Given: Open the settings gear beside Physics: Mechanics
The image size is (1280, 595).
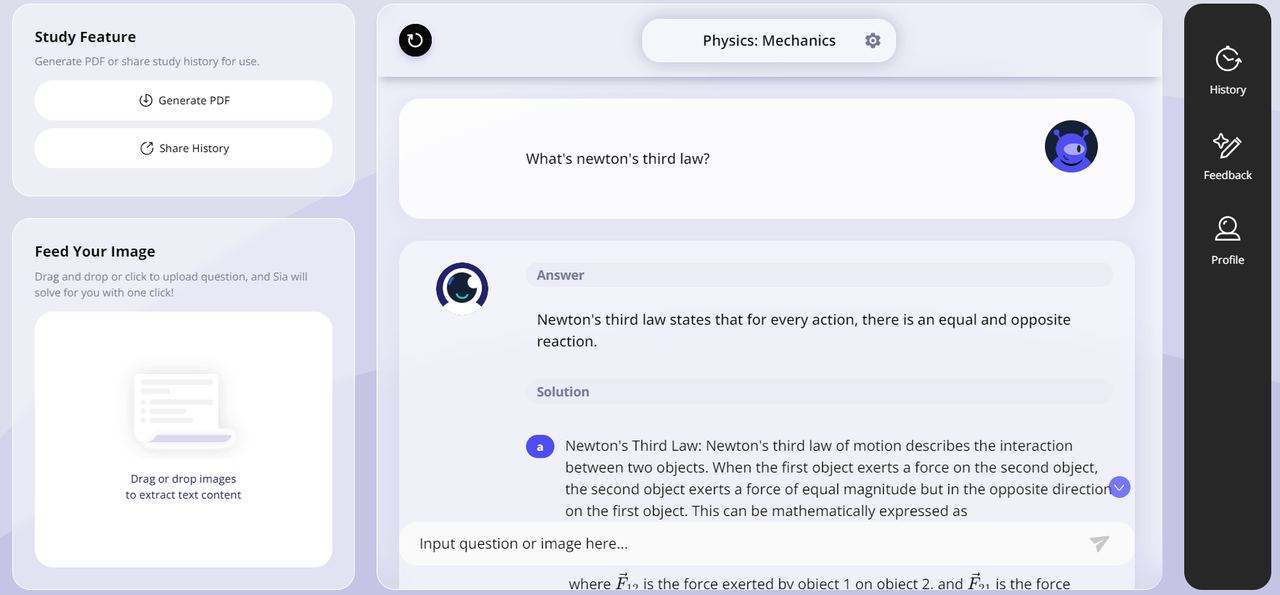Looking at the screenshot, I should pyautogui.click(x=873, y=41).
